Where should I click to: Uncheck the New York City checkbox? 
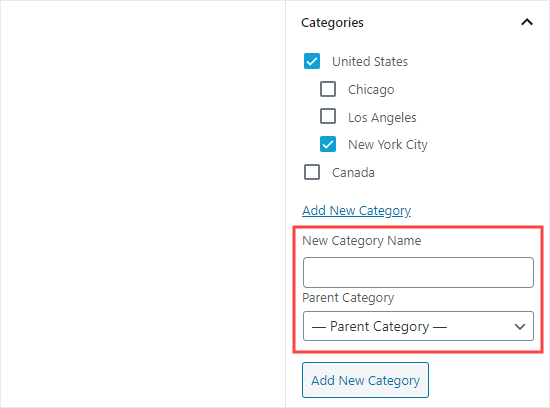point(328,144)
